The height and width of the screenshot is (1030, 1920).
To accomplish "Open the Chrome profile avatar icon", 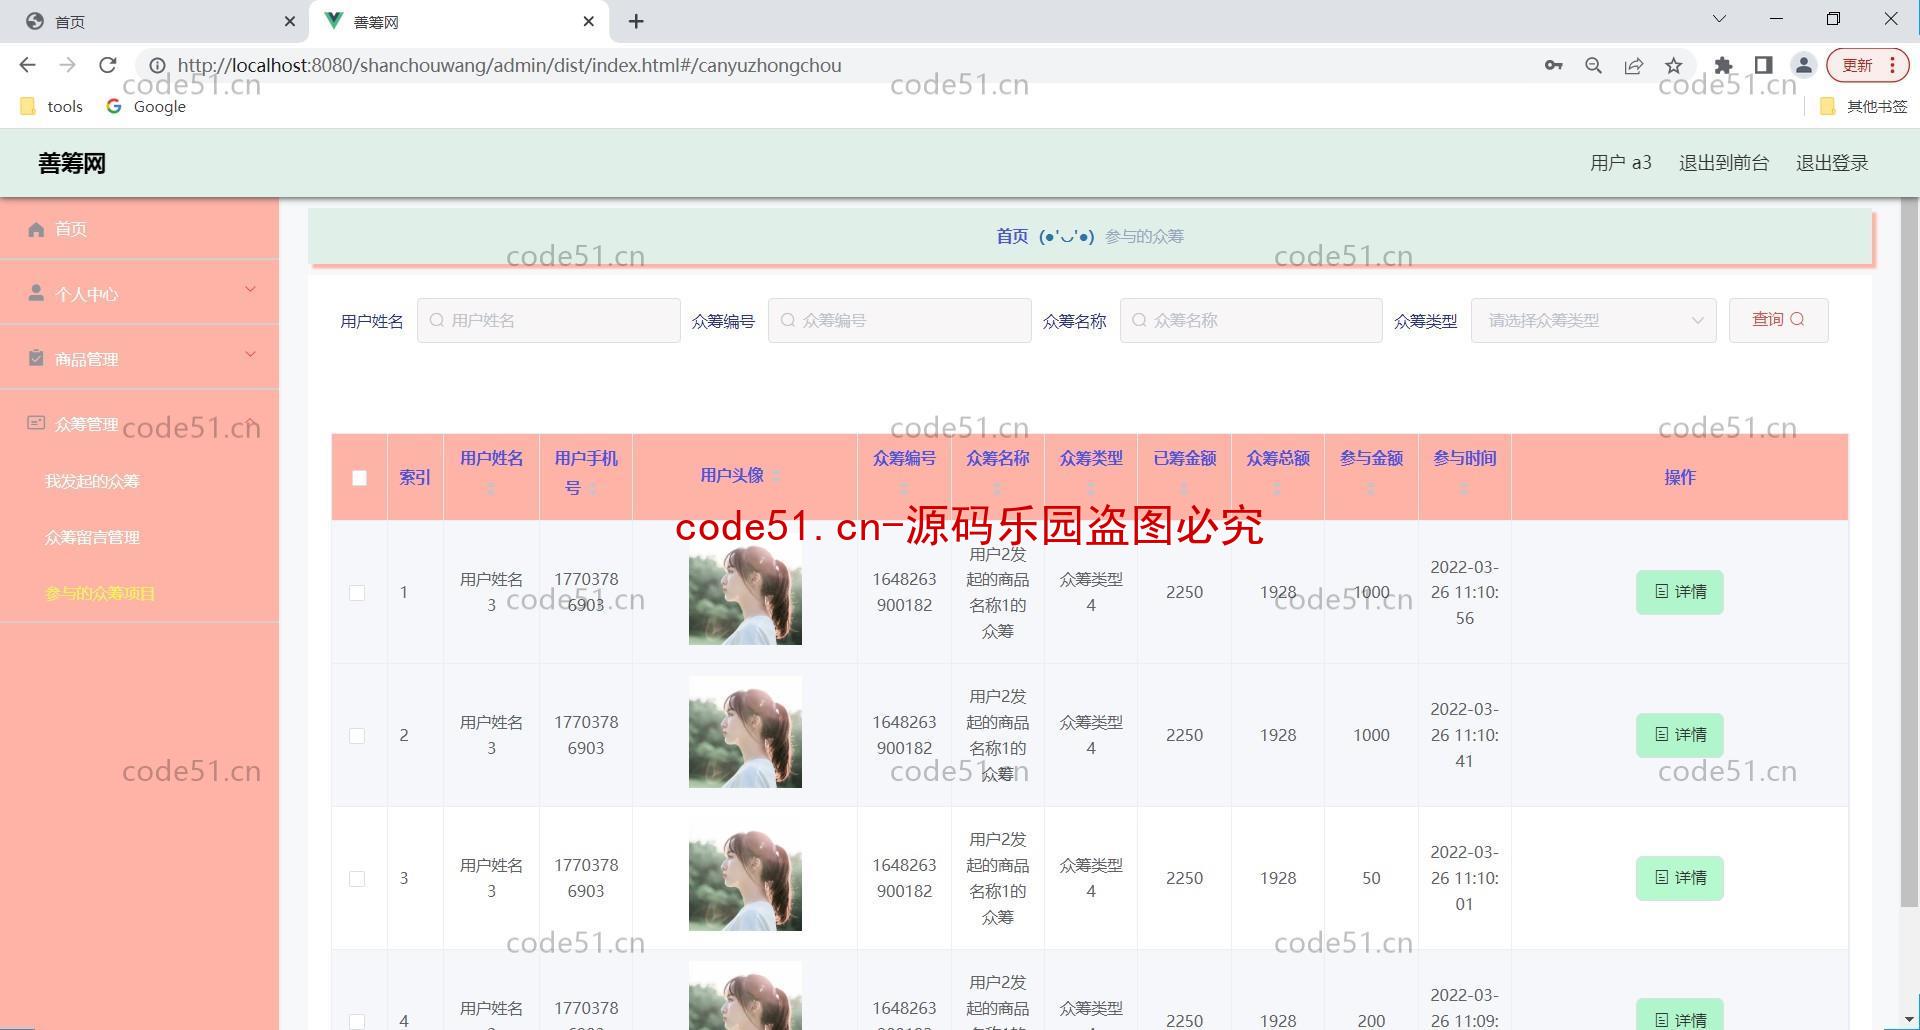I will (1803, 65).
